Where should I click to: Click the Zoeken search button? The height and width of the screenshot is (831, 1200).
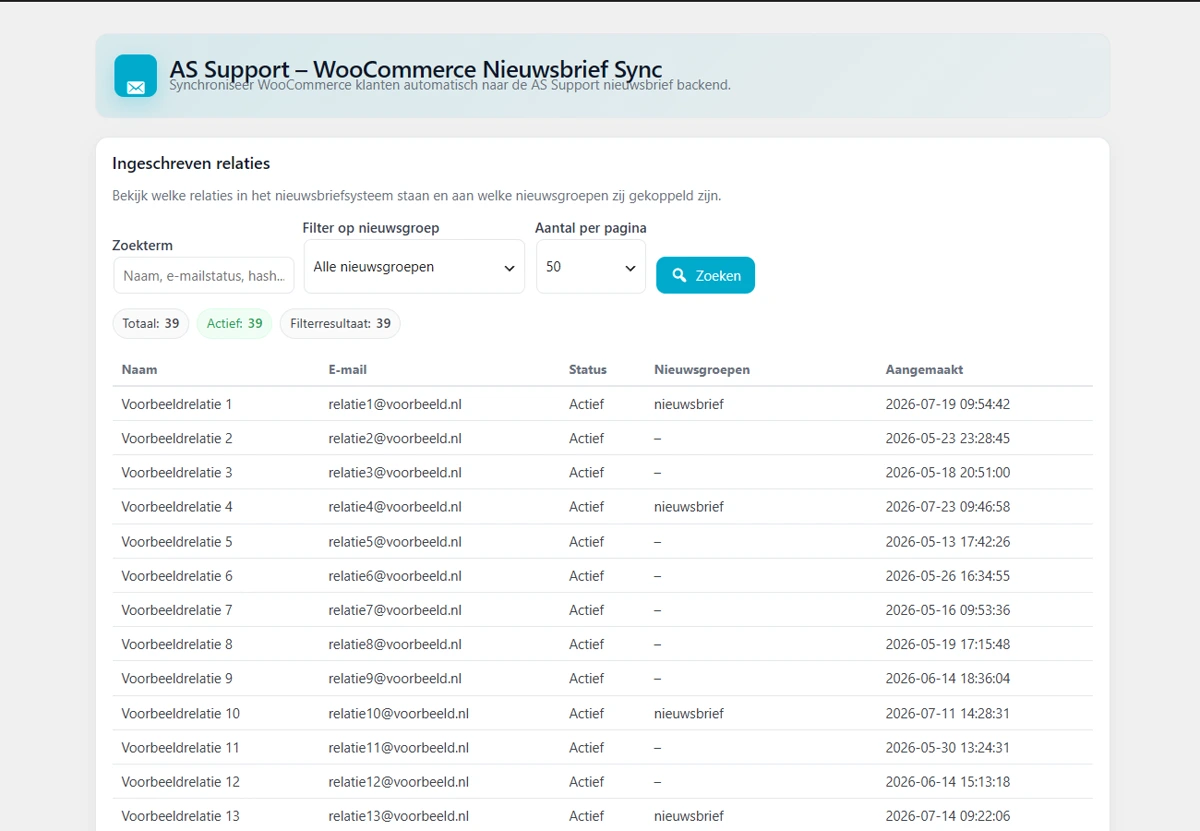tap(705, 275)
